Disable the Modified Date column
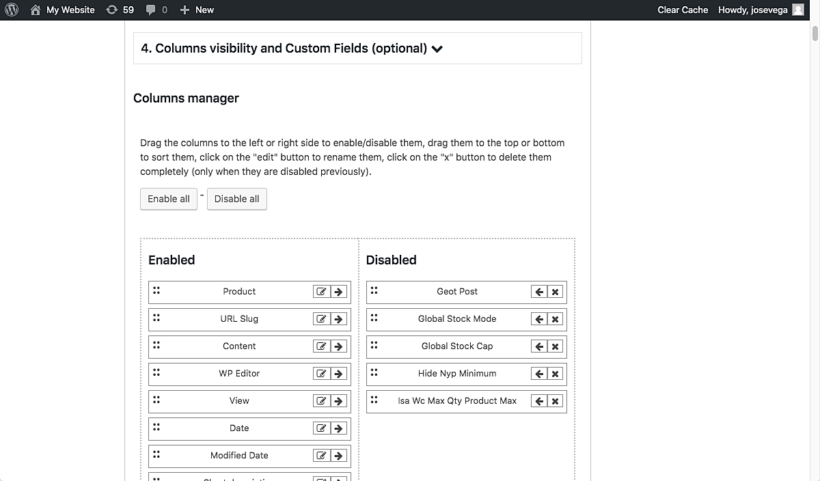This screenshot has height=481, width=820. click(x=338, y=455)
